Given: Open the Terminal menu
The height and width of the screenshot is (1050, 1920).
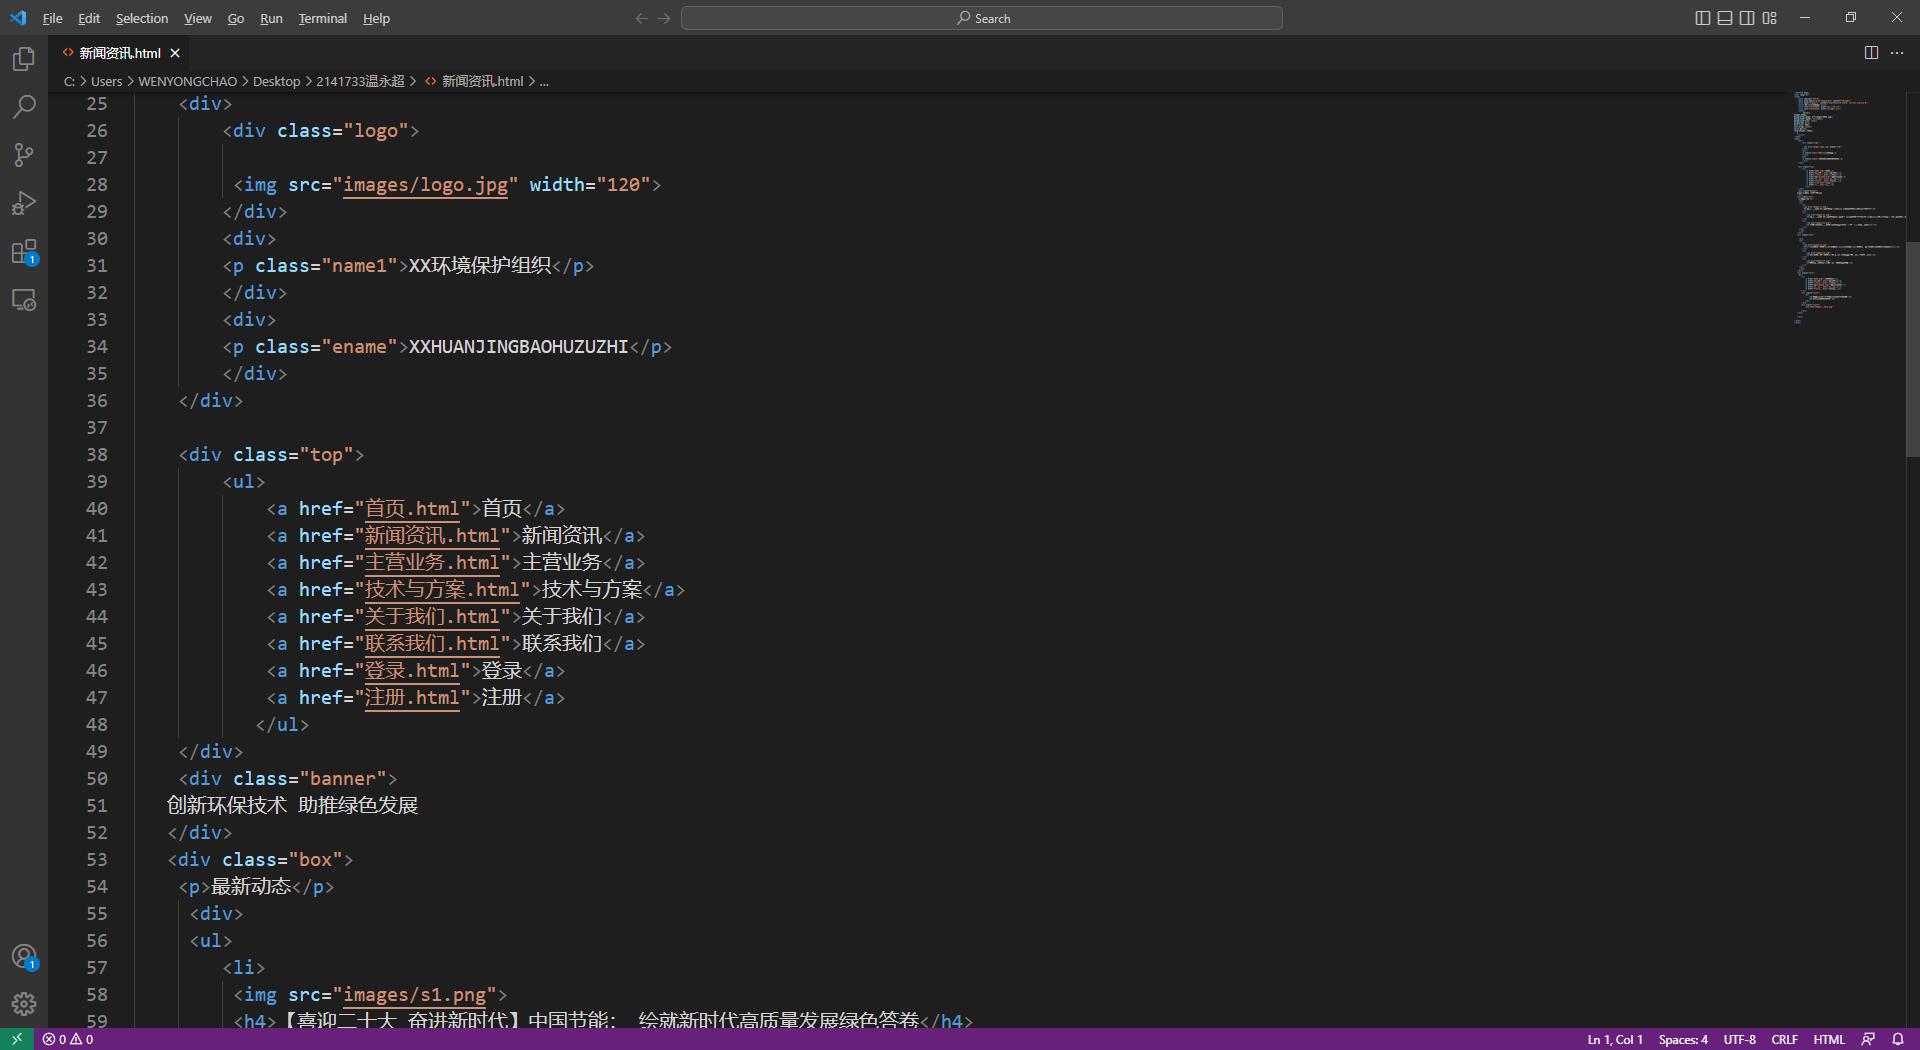Looking at the screenshot, I should 322,18.
